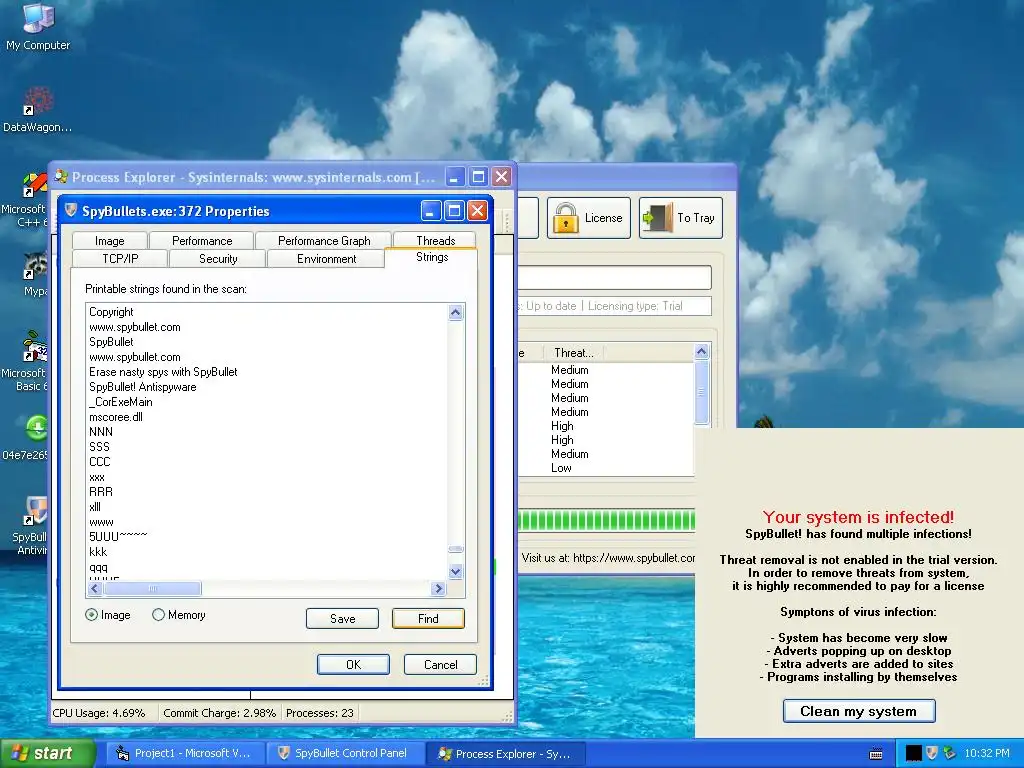This screenshot has height=768, width=1024.
Task: Switch to the Performance tab
Action: (x=202, y=240)
